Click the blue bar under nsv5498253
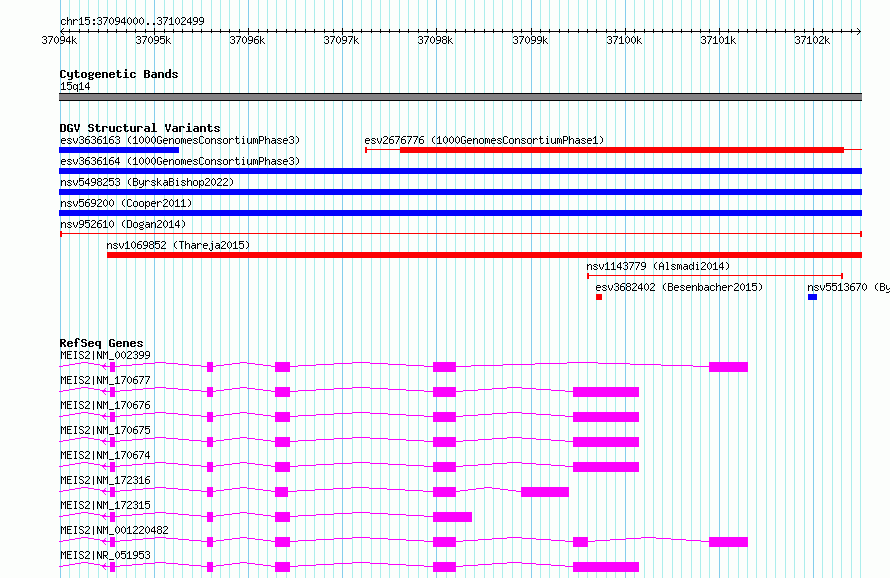Image resolution: width=890 pixels, height=578 pixels. click(460, 192)
